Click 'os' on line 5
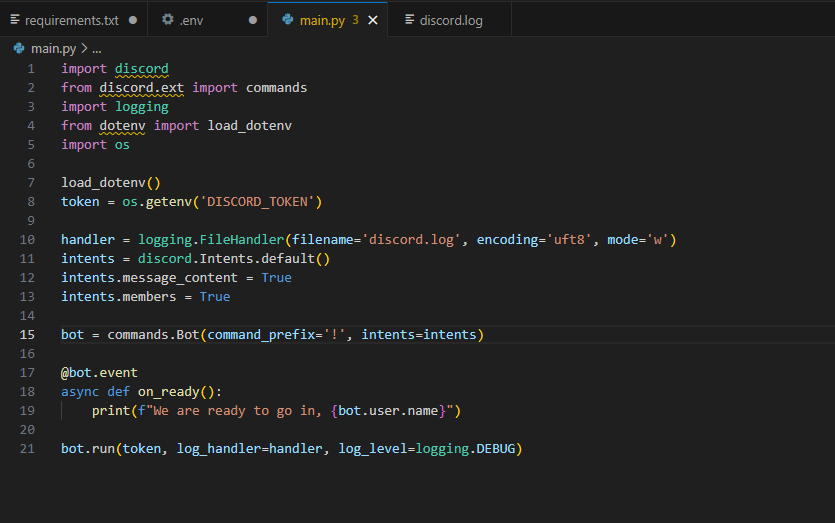 point(122,145)
